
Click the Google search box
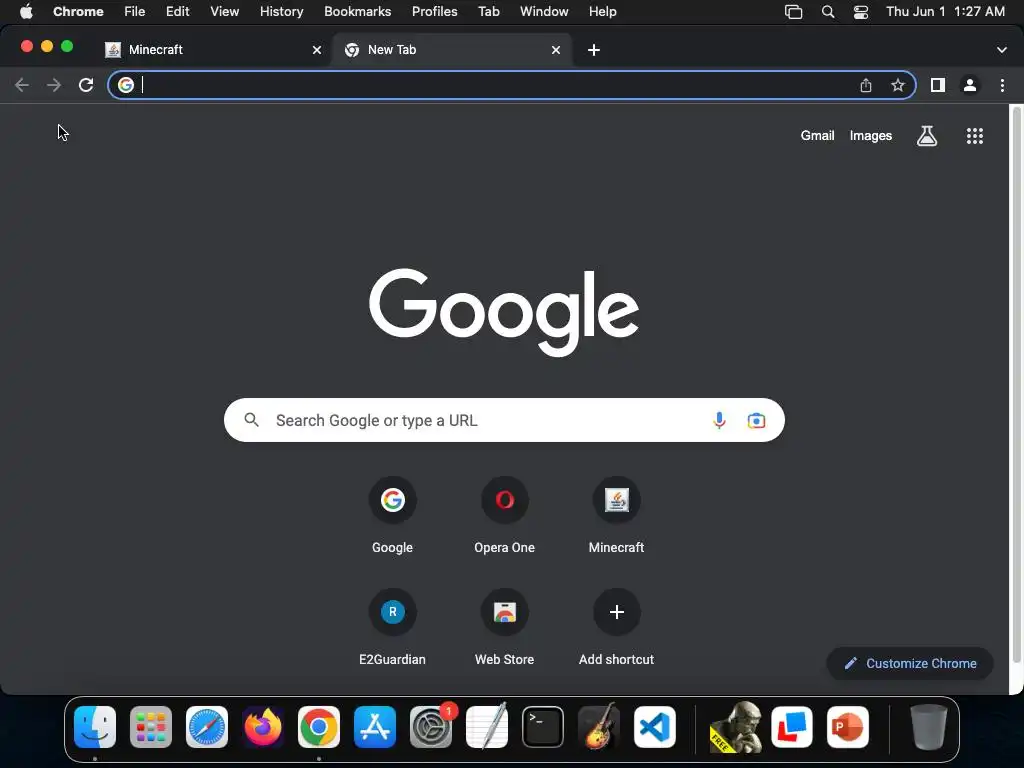click(x=504, y=420)
